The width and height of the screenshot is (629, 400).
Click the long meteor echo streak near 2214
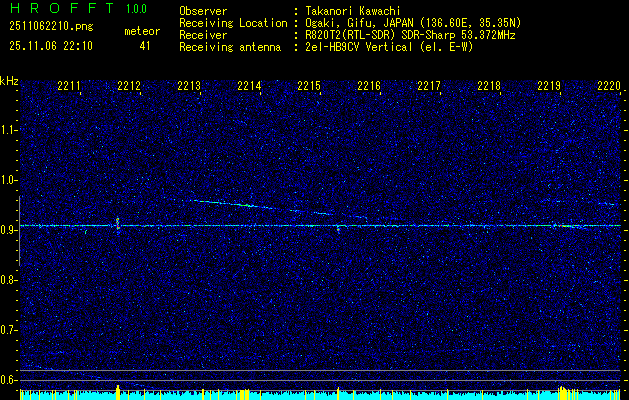(x=235, y=204)
